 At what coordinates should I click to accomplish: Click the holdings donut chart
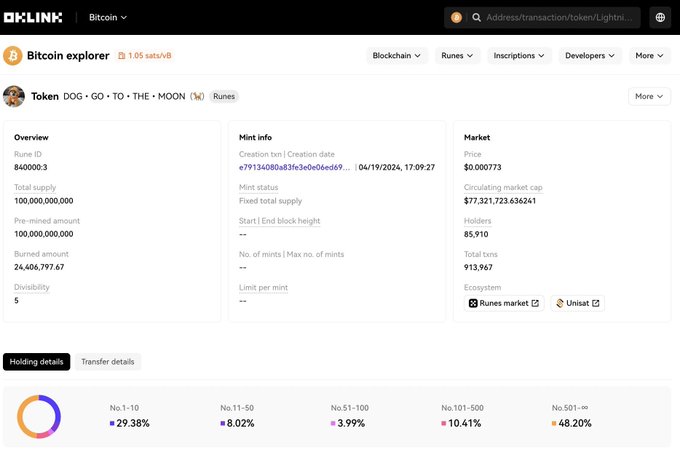pos(39,416)
